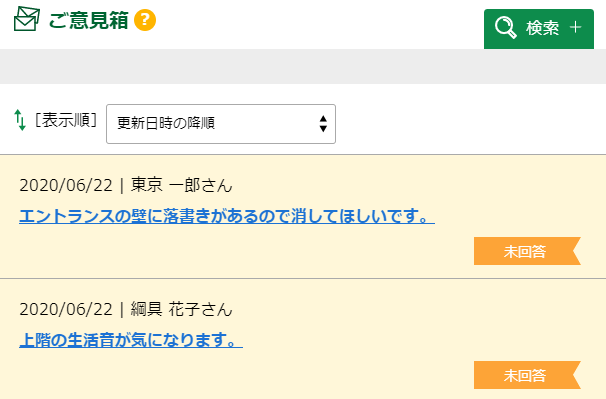The width and height of the screenshot is (606, 399).
Task: Open the 更新日時の降順 sort dropdown
Action: coord(221,124)
